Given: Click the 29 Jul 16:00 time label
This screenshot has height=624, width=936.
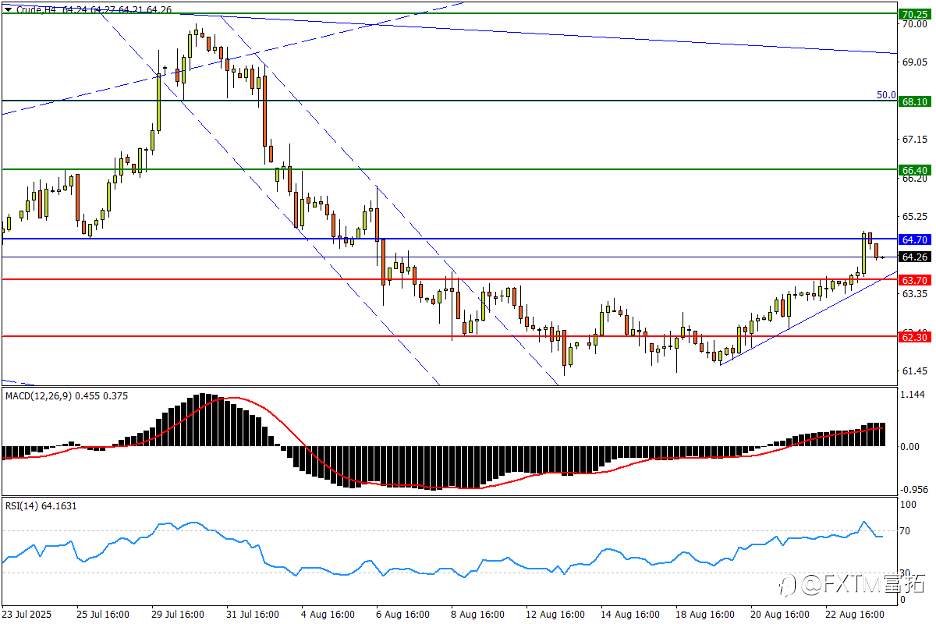Looking at the screenshot, I should [x=177, y=614].
